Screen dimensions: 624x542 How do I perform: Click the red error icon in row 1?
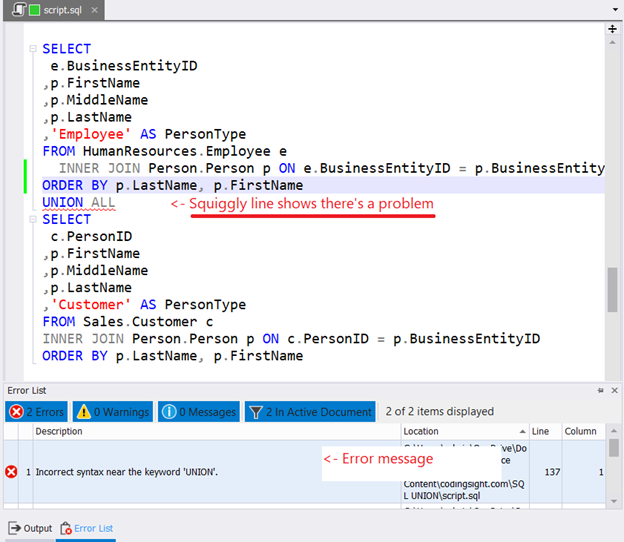click(11, 472)
